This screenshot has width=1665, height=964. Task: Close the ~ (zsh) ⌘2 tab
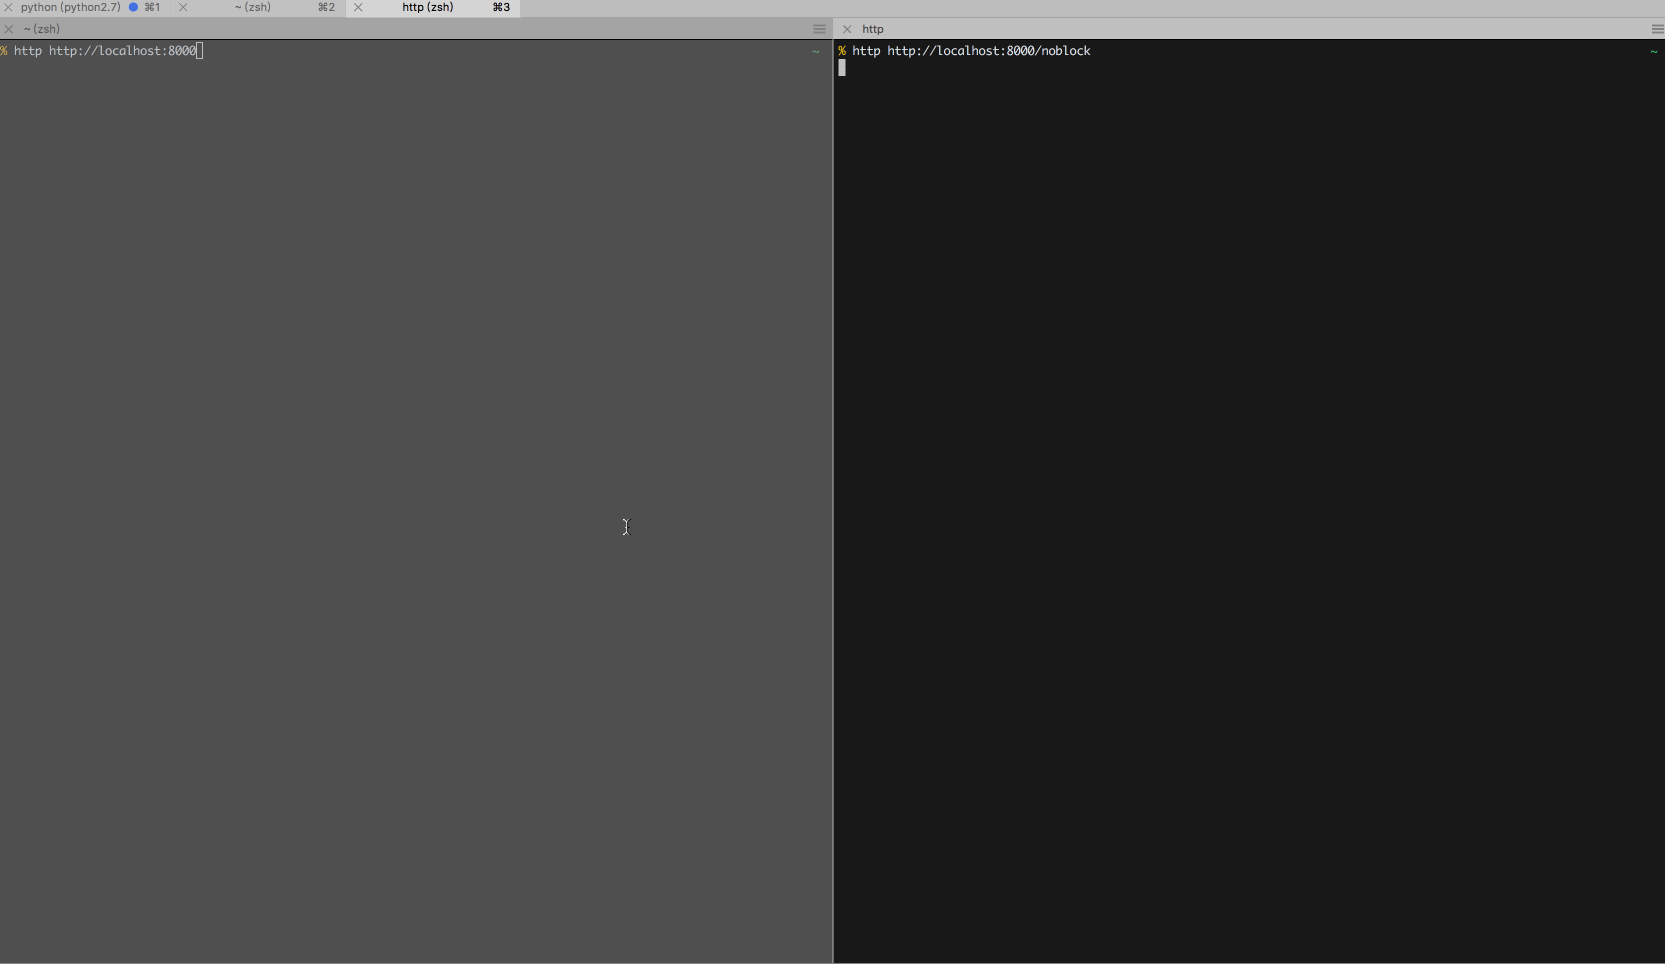click(183, 7)
